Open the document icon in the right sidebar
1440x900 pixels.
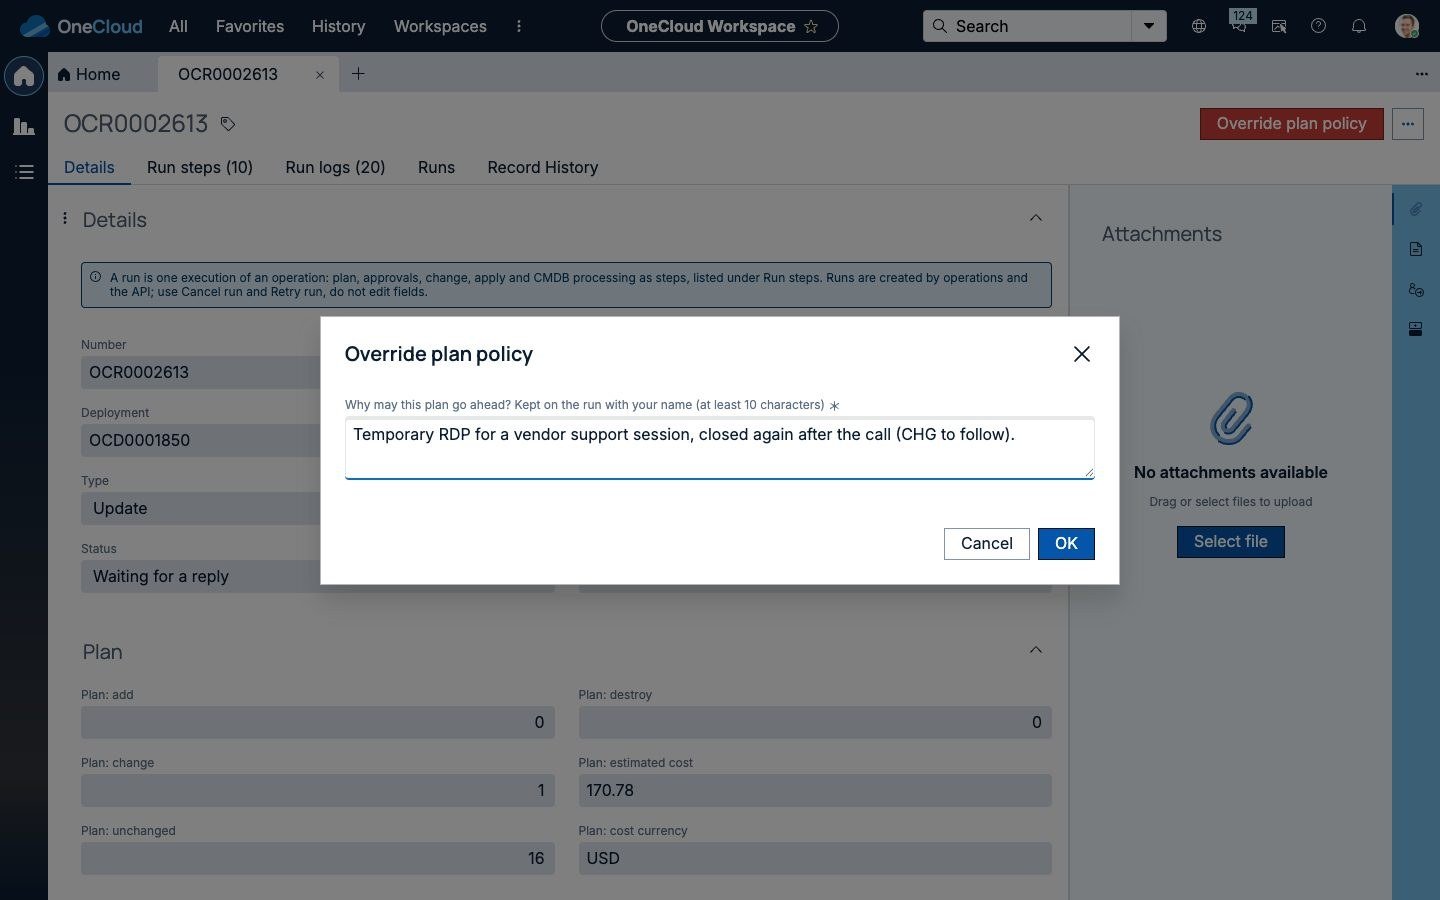tap(1416, 249)
